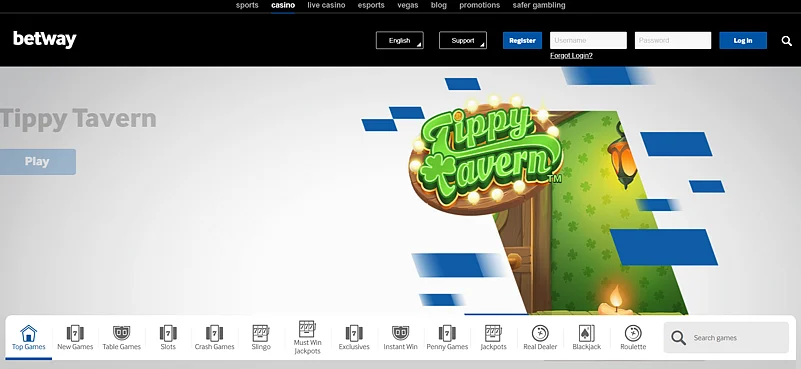The image size is (801, 369).
Task: Select the New Games category icon
Action: (75, 333)
